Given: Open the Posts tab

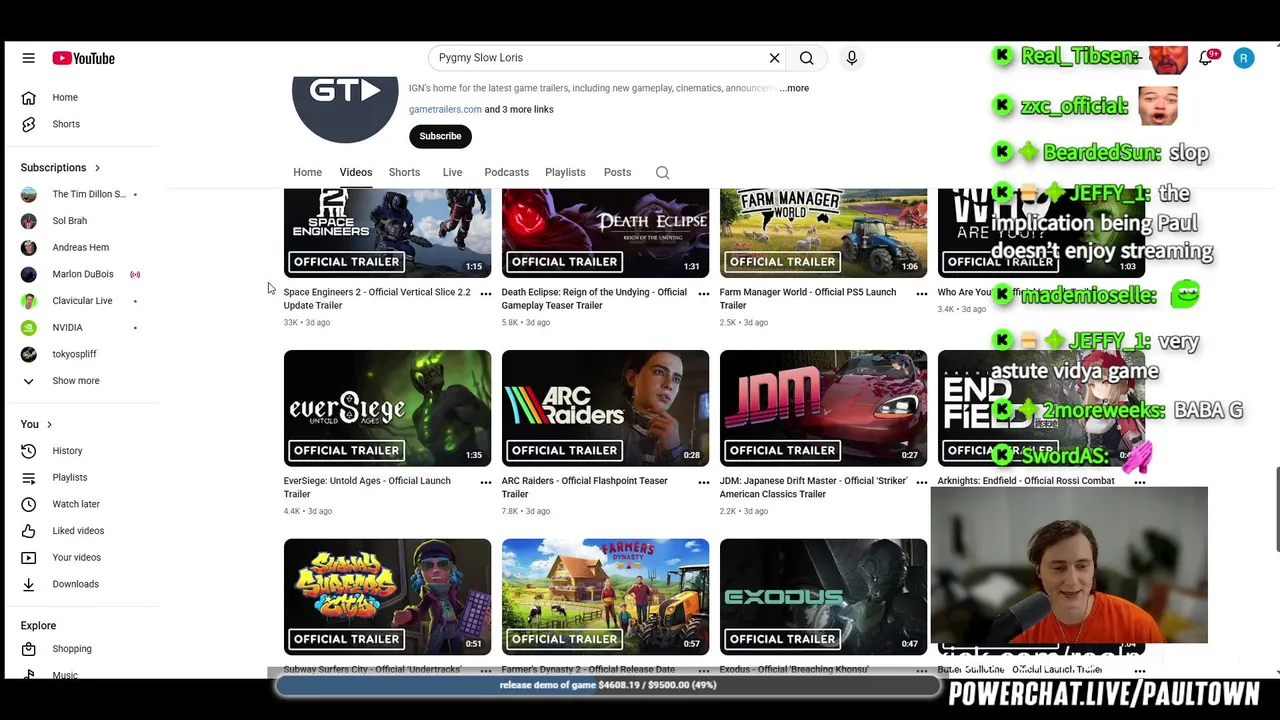Looking at the screenshot, I should click(x=617, y=172).
